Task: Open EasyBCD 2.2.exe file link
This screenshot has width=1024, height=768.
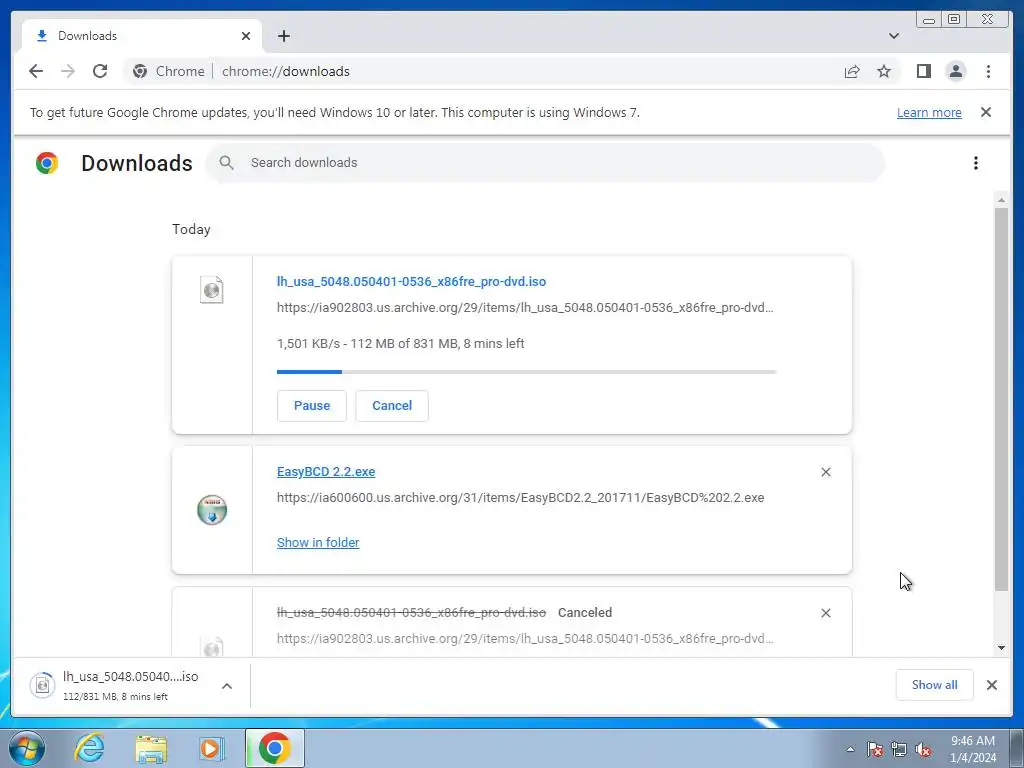Action: point(326,472)
